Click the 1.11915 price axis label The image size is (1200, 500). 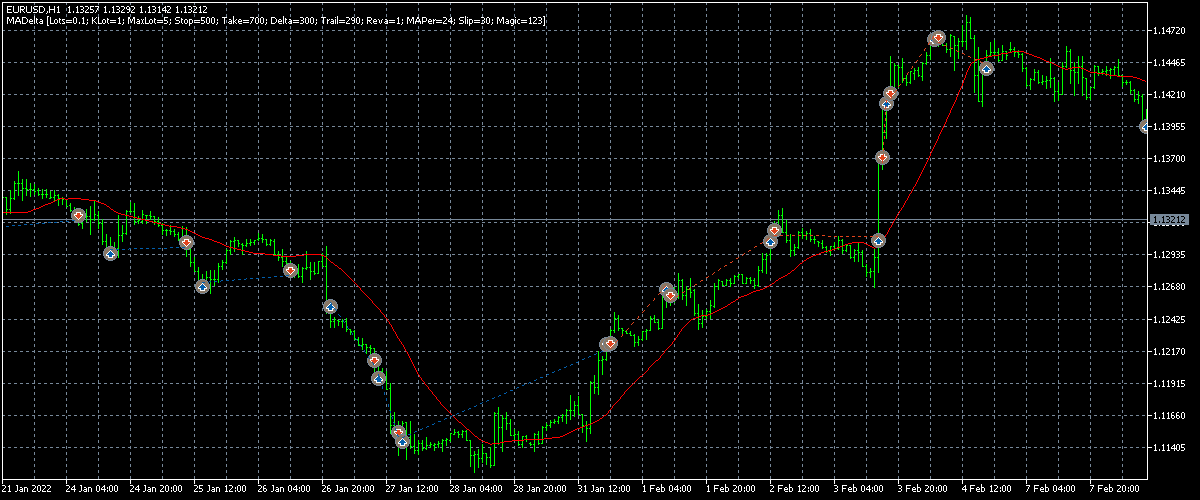pos(1169,384)
